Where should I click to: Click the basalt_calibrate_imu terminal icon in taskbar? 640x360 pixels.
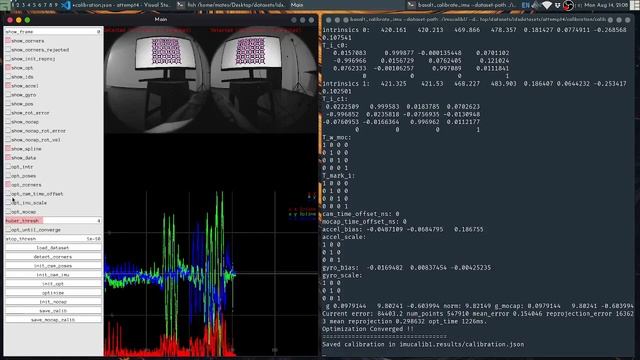click(411, 5)
